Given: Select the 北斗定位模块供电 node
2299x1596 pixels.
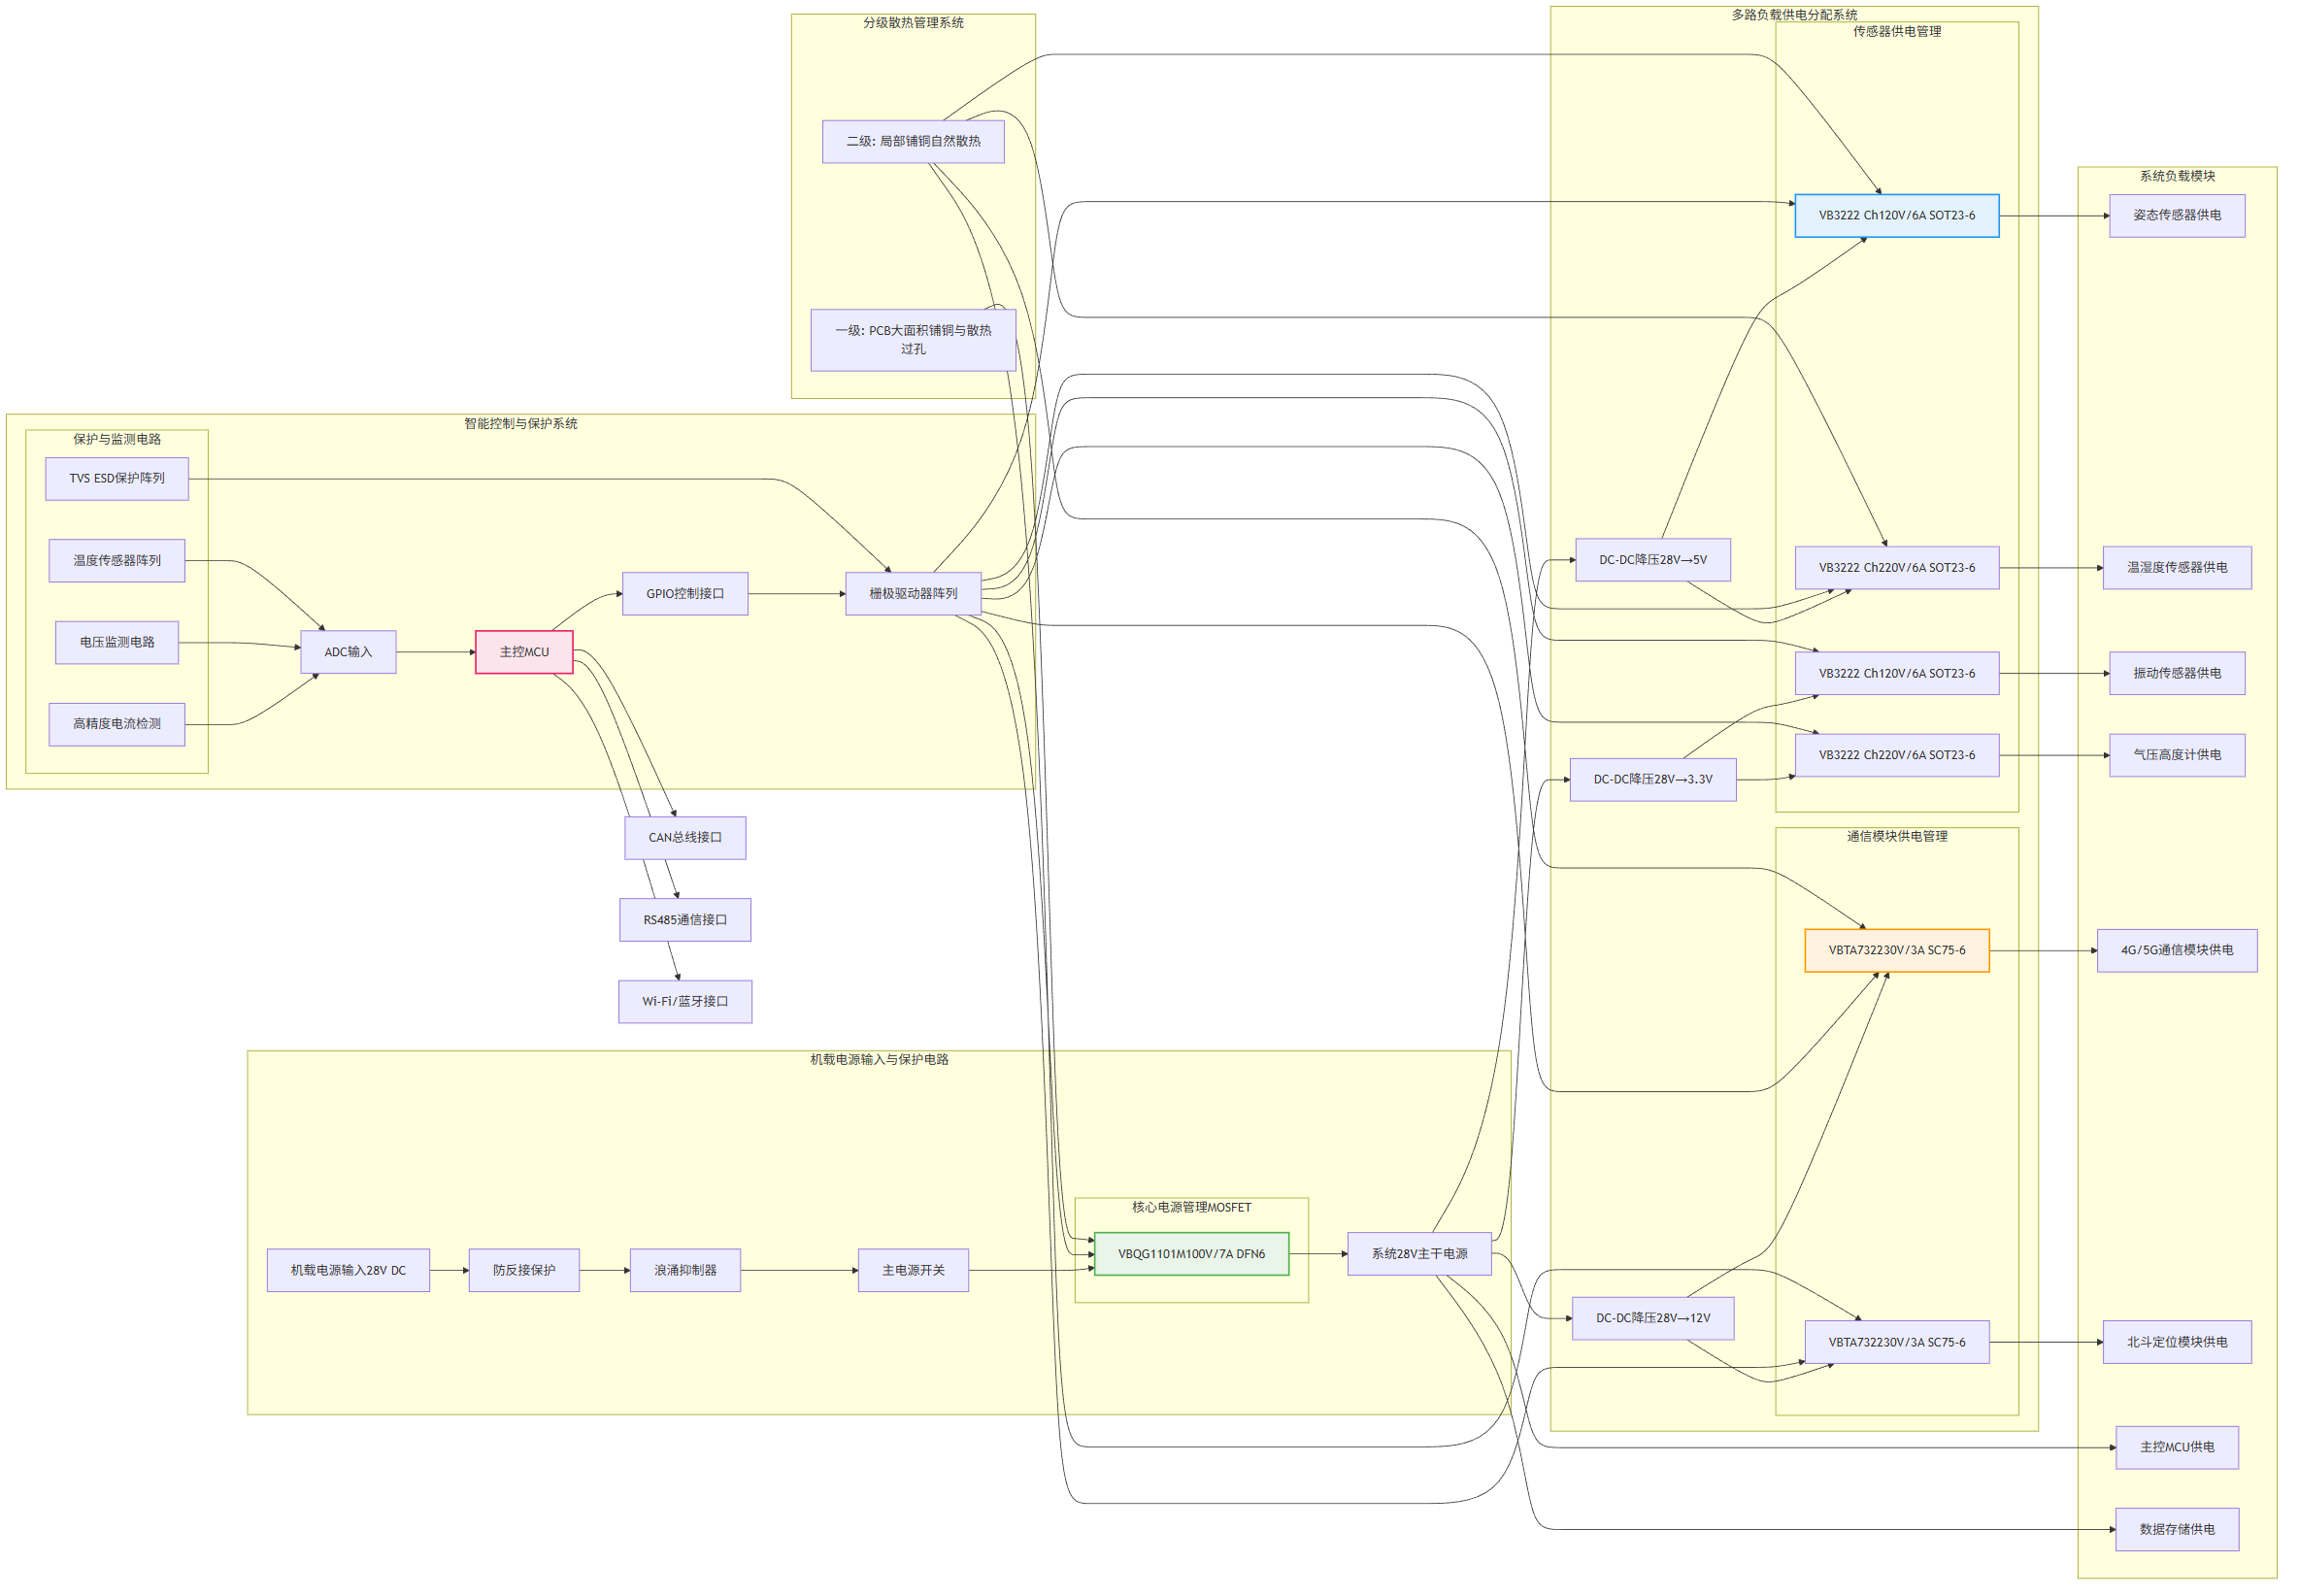Looking at the screenshot, I should (2176, 1342).
